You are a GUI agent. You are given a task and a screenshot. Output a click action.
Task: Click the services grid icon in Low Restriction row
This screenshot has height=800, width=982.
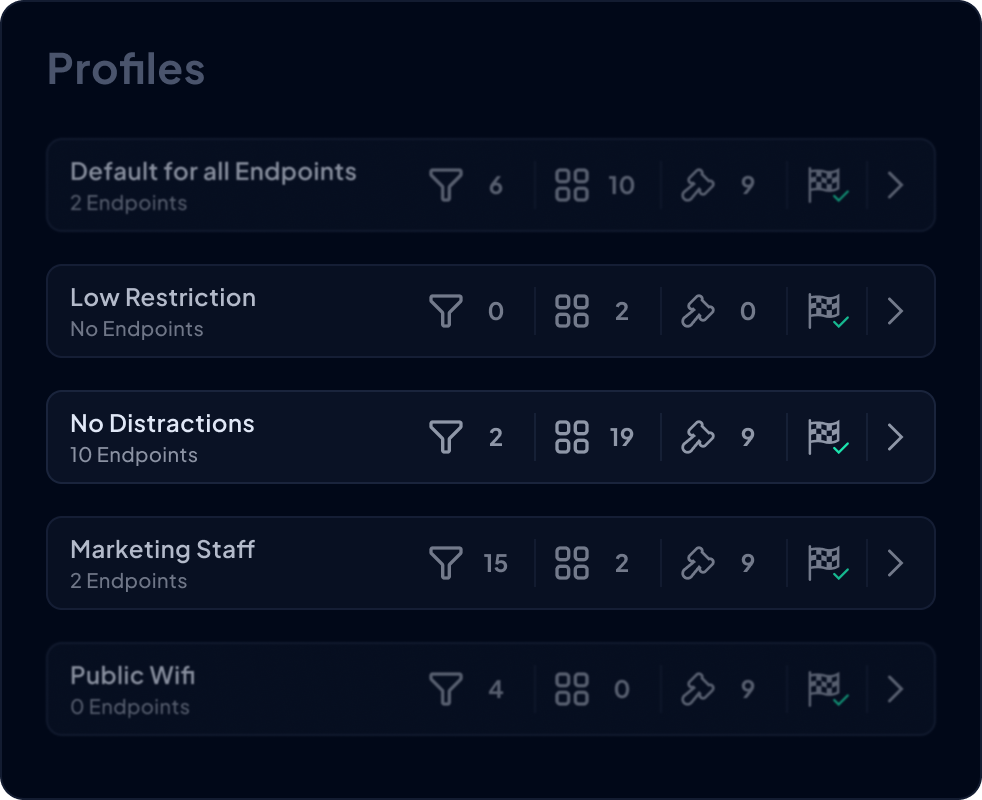(x=572, y=311)
